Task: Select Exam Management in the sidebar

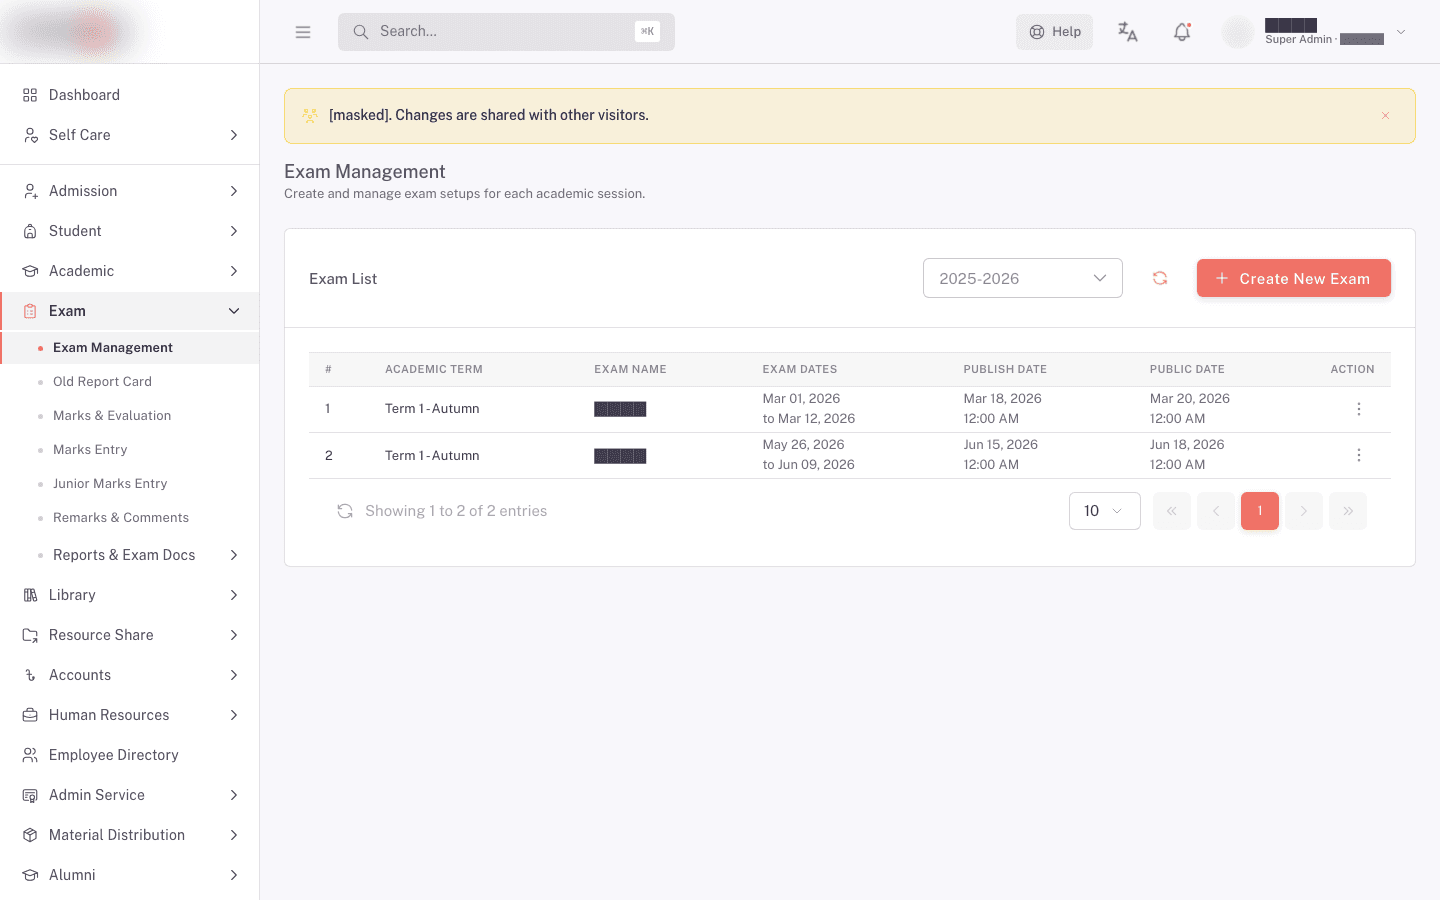Action: click(x=130, y=348)
